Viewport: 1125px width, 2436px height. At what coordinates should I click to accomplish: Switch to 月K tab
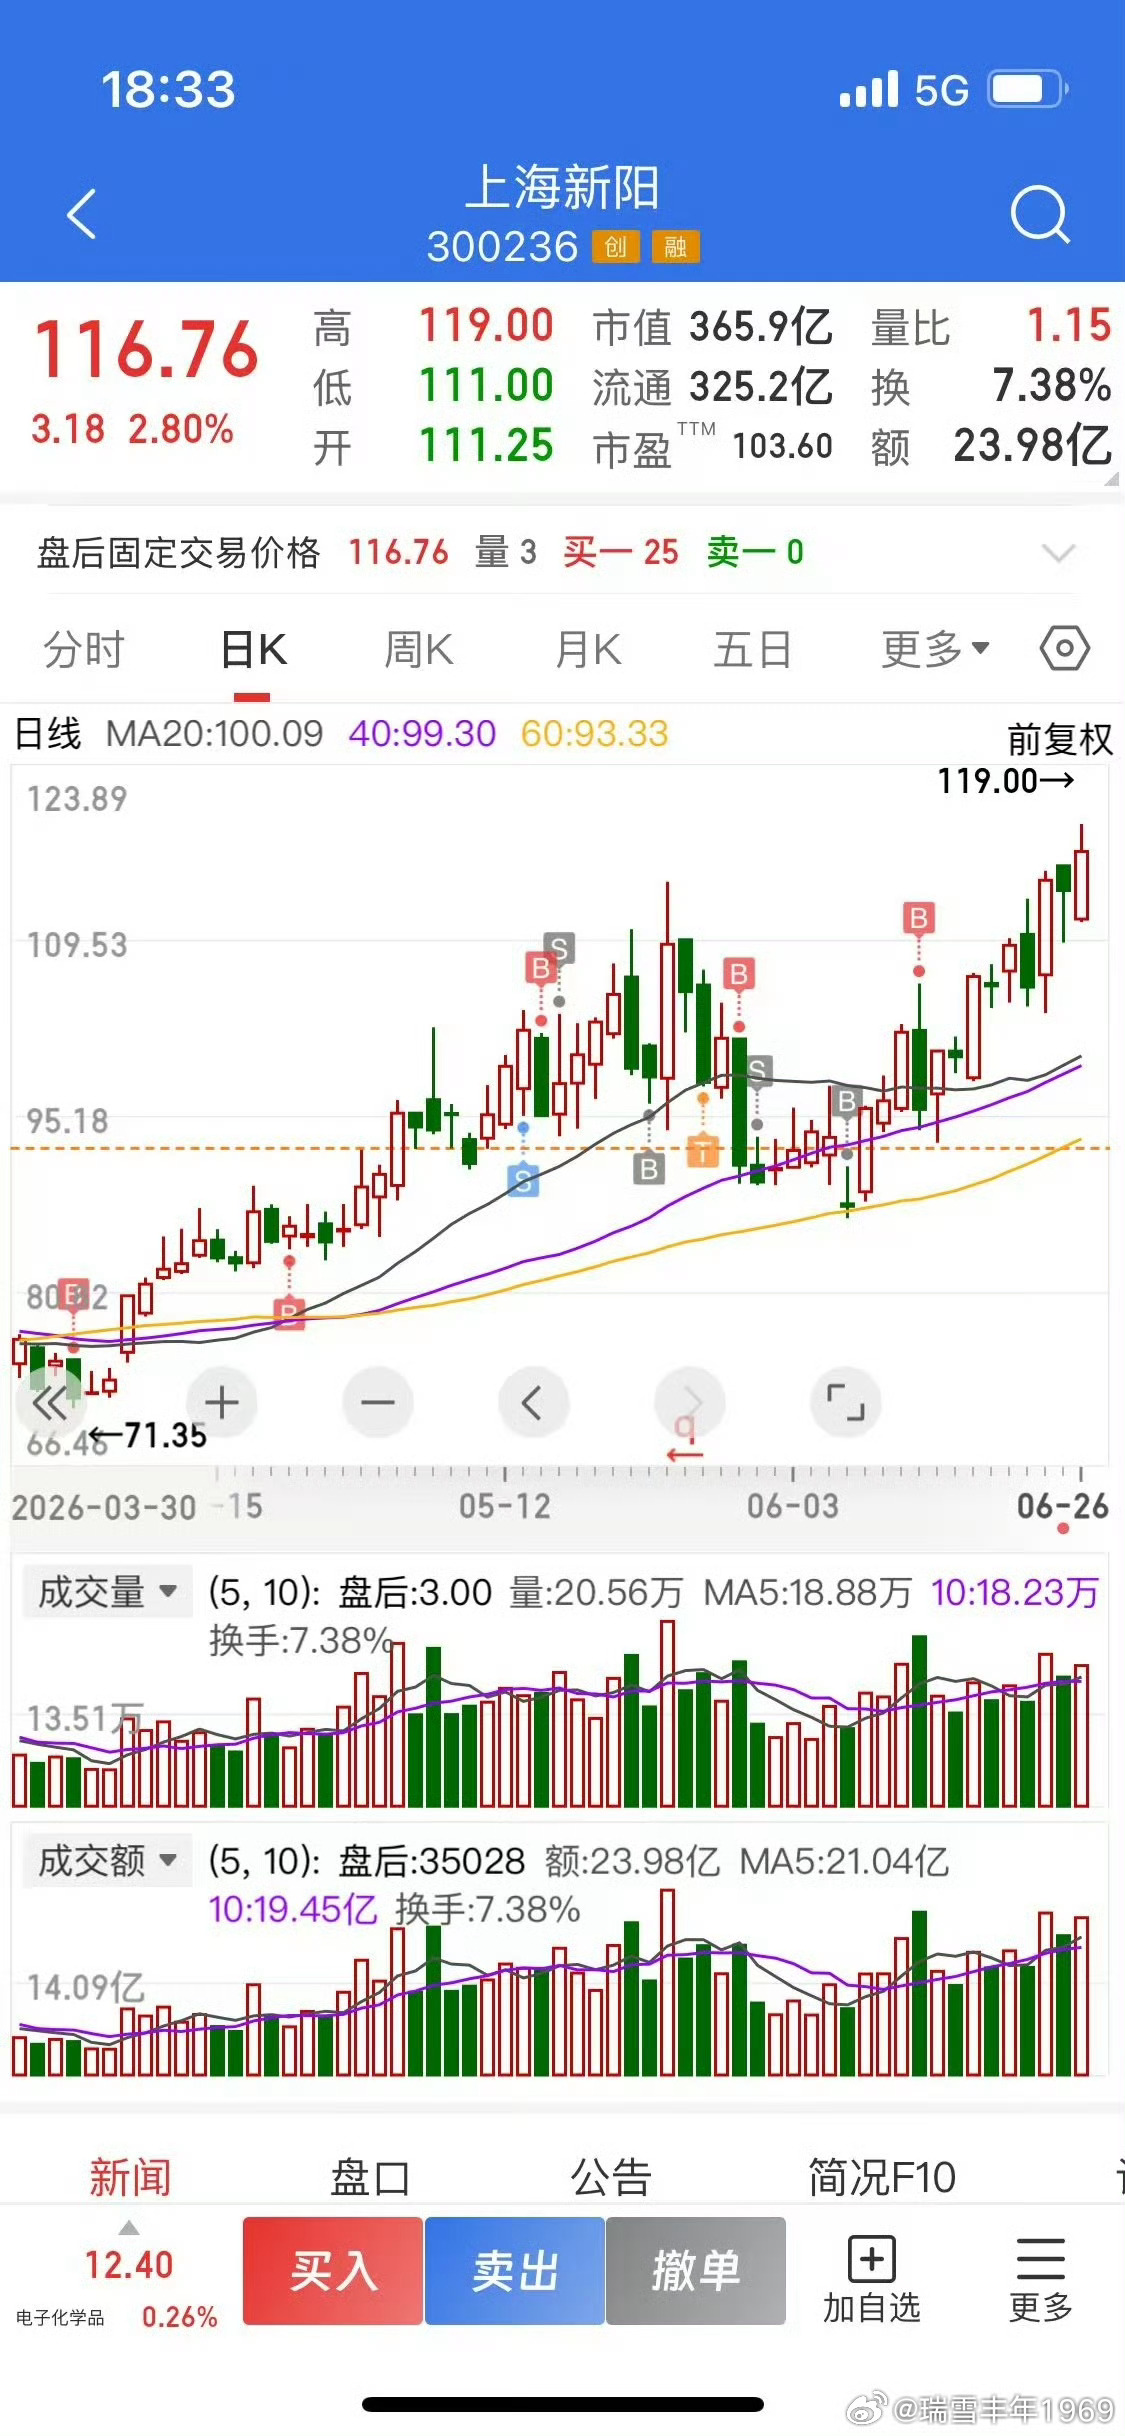(588, 649)
